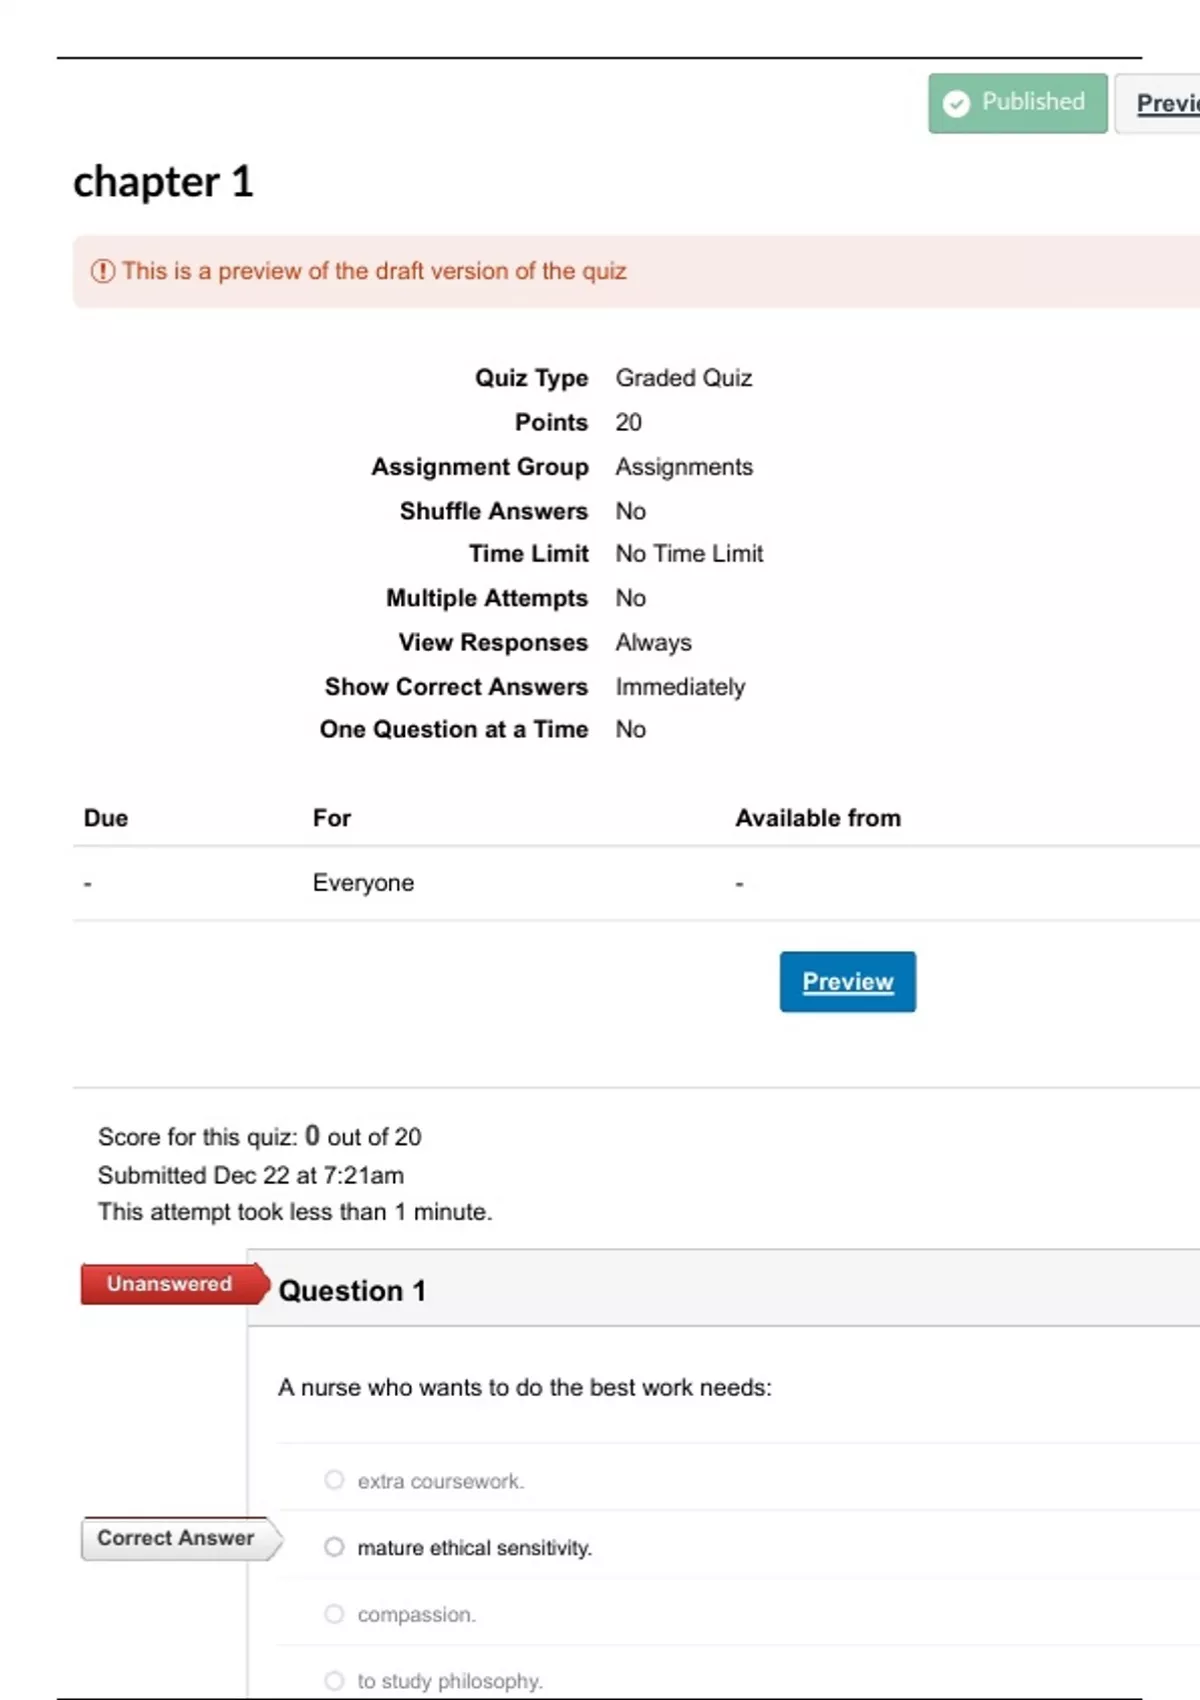Click the Everyone assignment row
Screen dimensions: 1200x1700
coord(636,883)
